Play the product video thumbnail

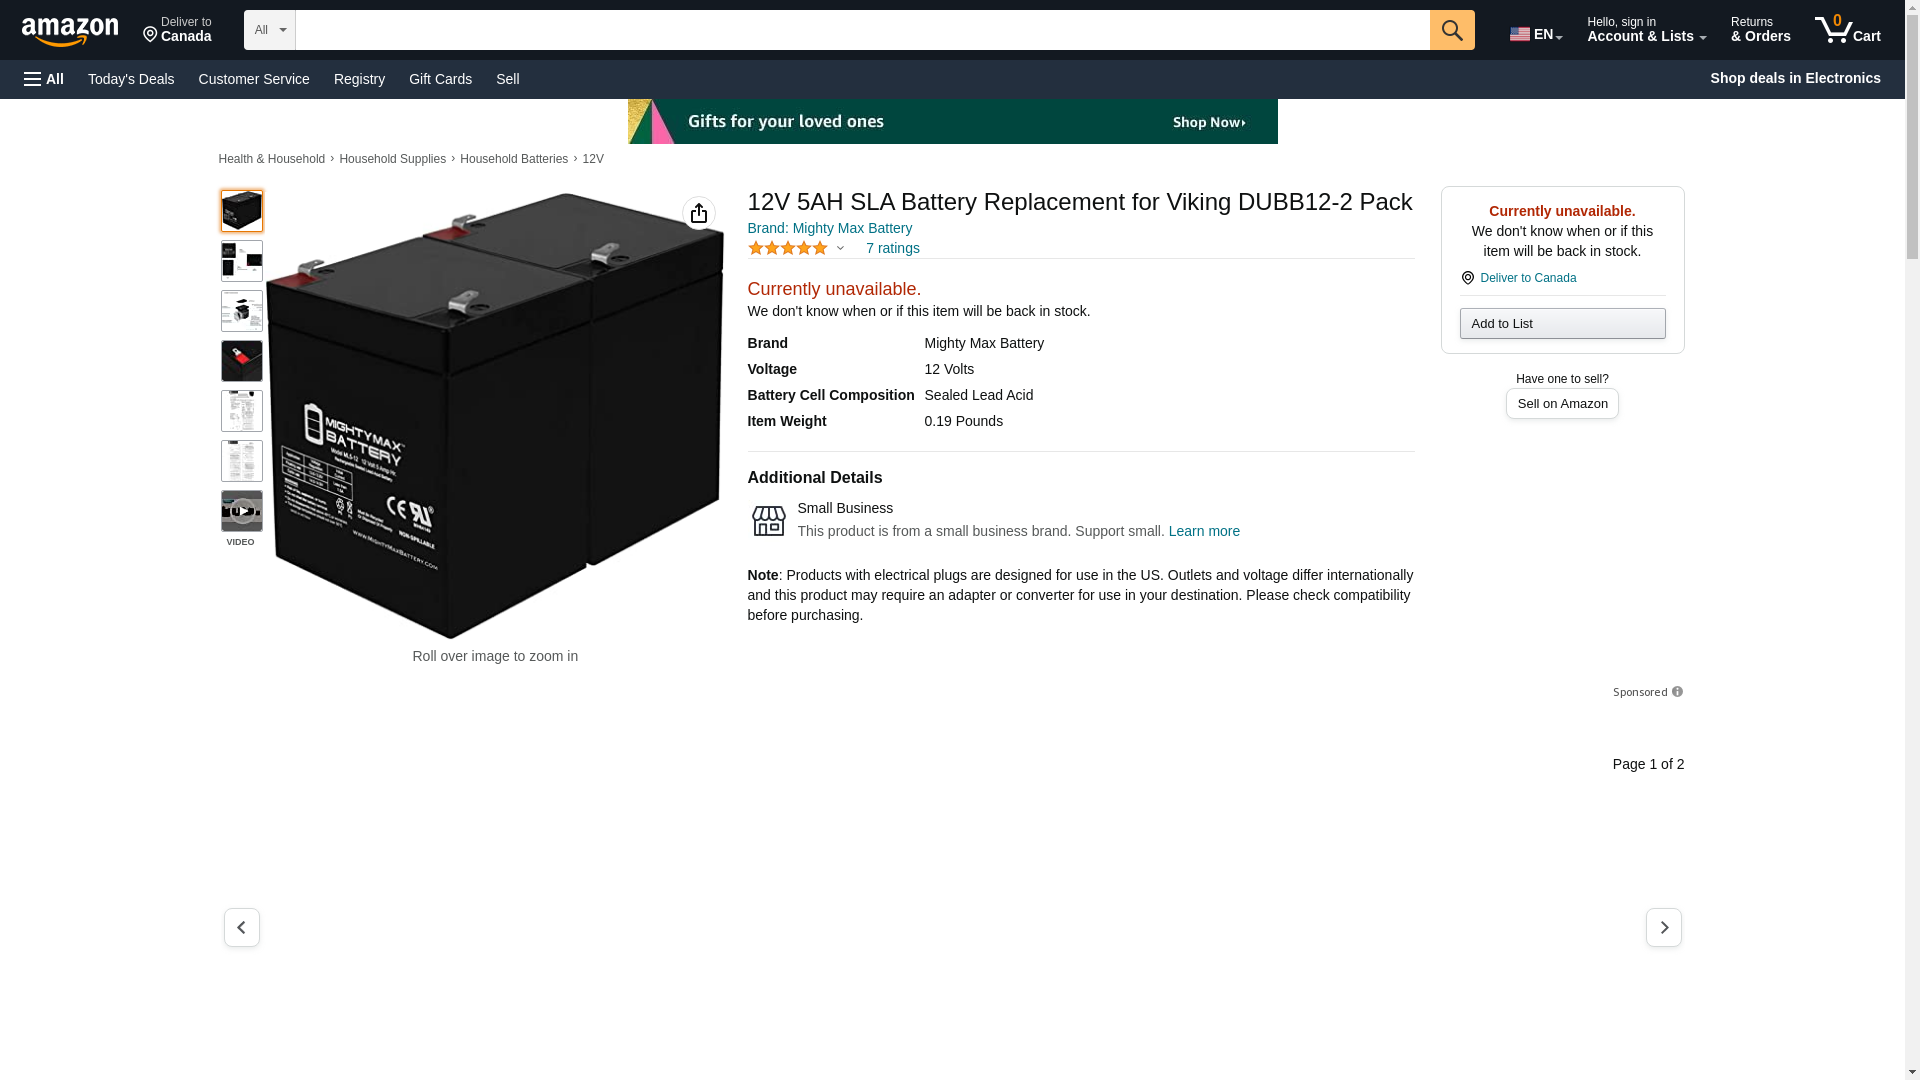coord(241,511)
